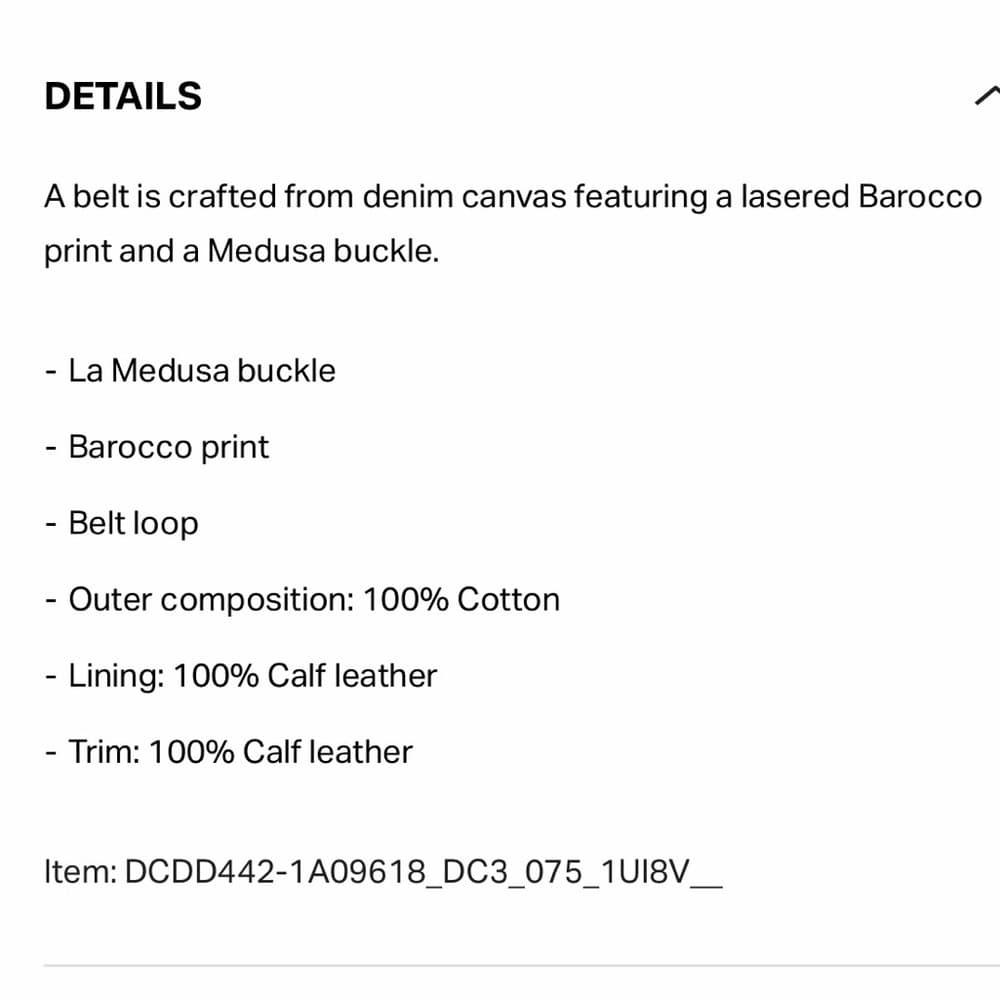Click the '100% Cotton' value text

pyautogui.click(x=462, y=599)
